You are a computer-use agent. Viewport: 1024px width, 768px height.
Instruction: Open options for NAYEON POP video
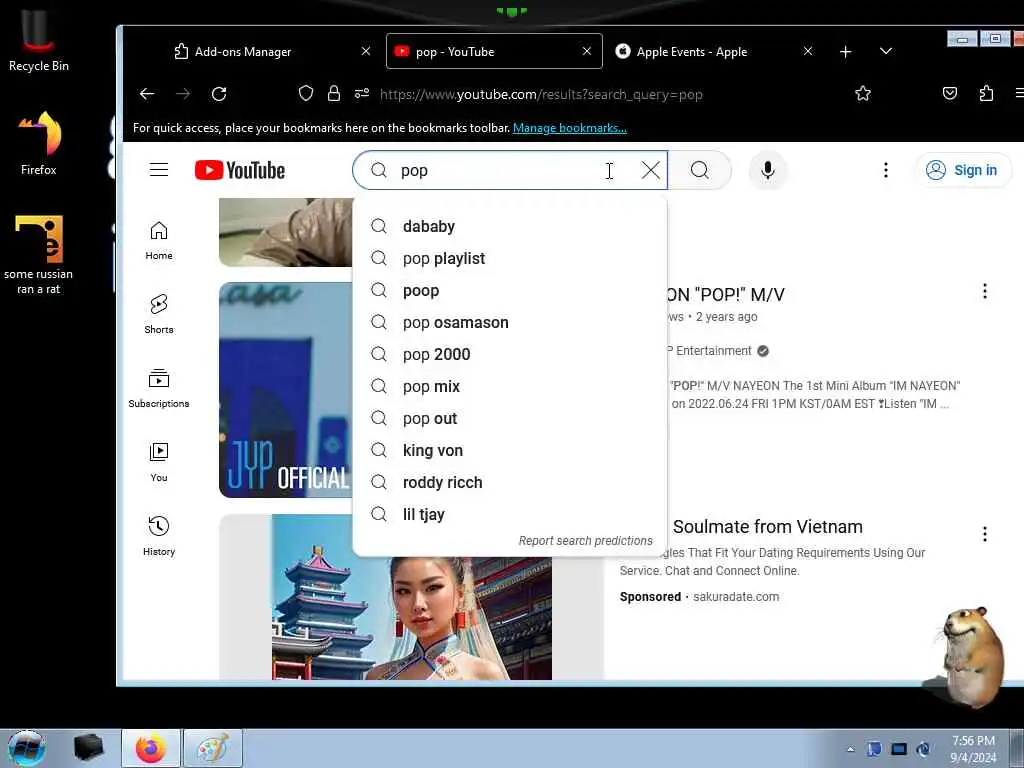click(985, 291)
